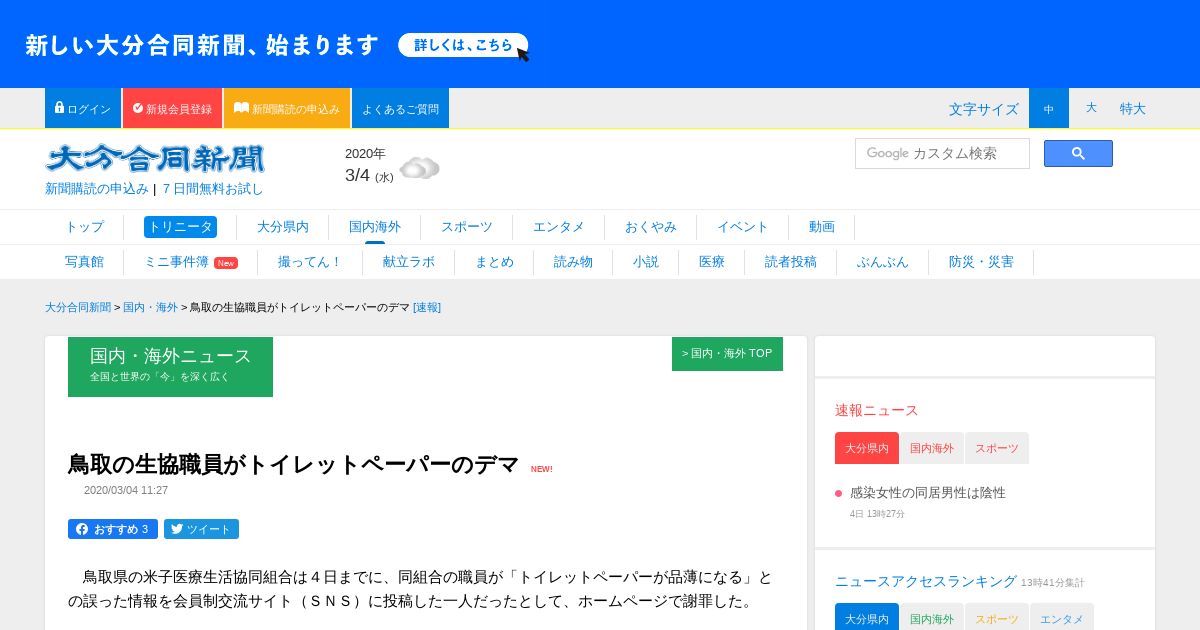The height and width of the screenshot is (630, 1200).
Task: Click 詳しくは、こちら banner button
Action: (x=463, y=45)
